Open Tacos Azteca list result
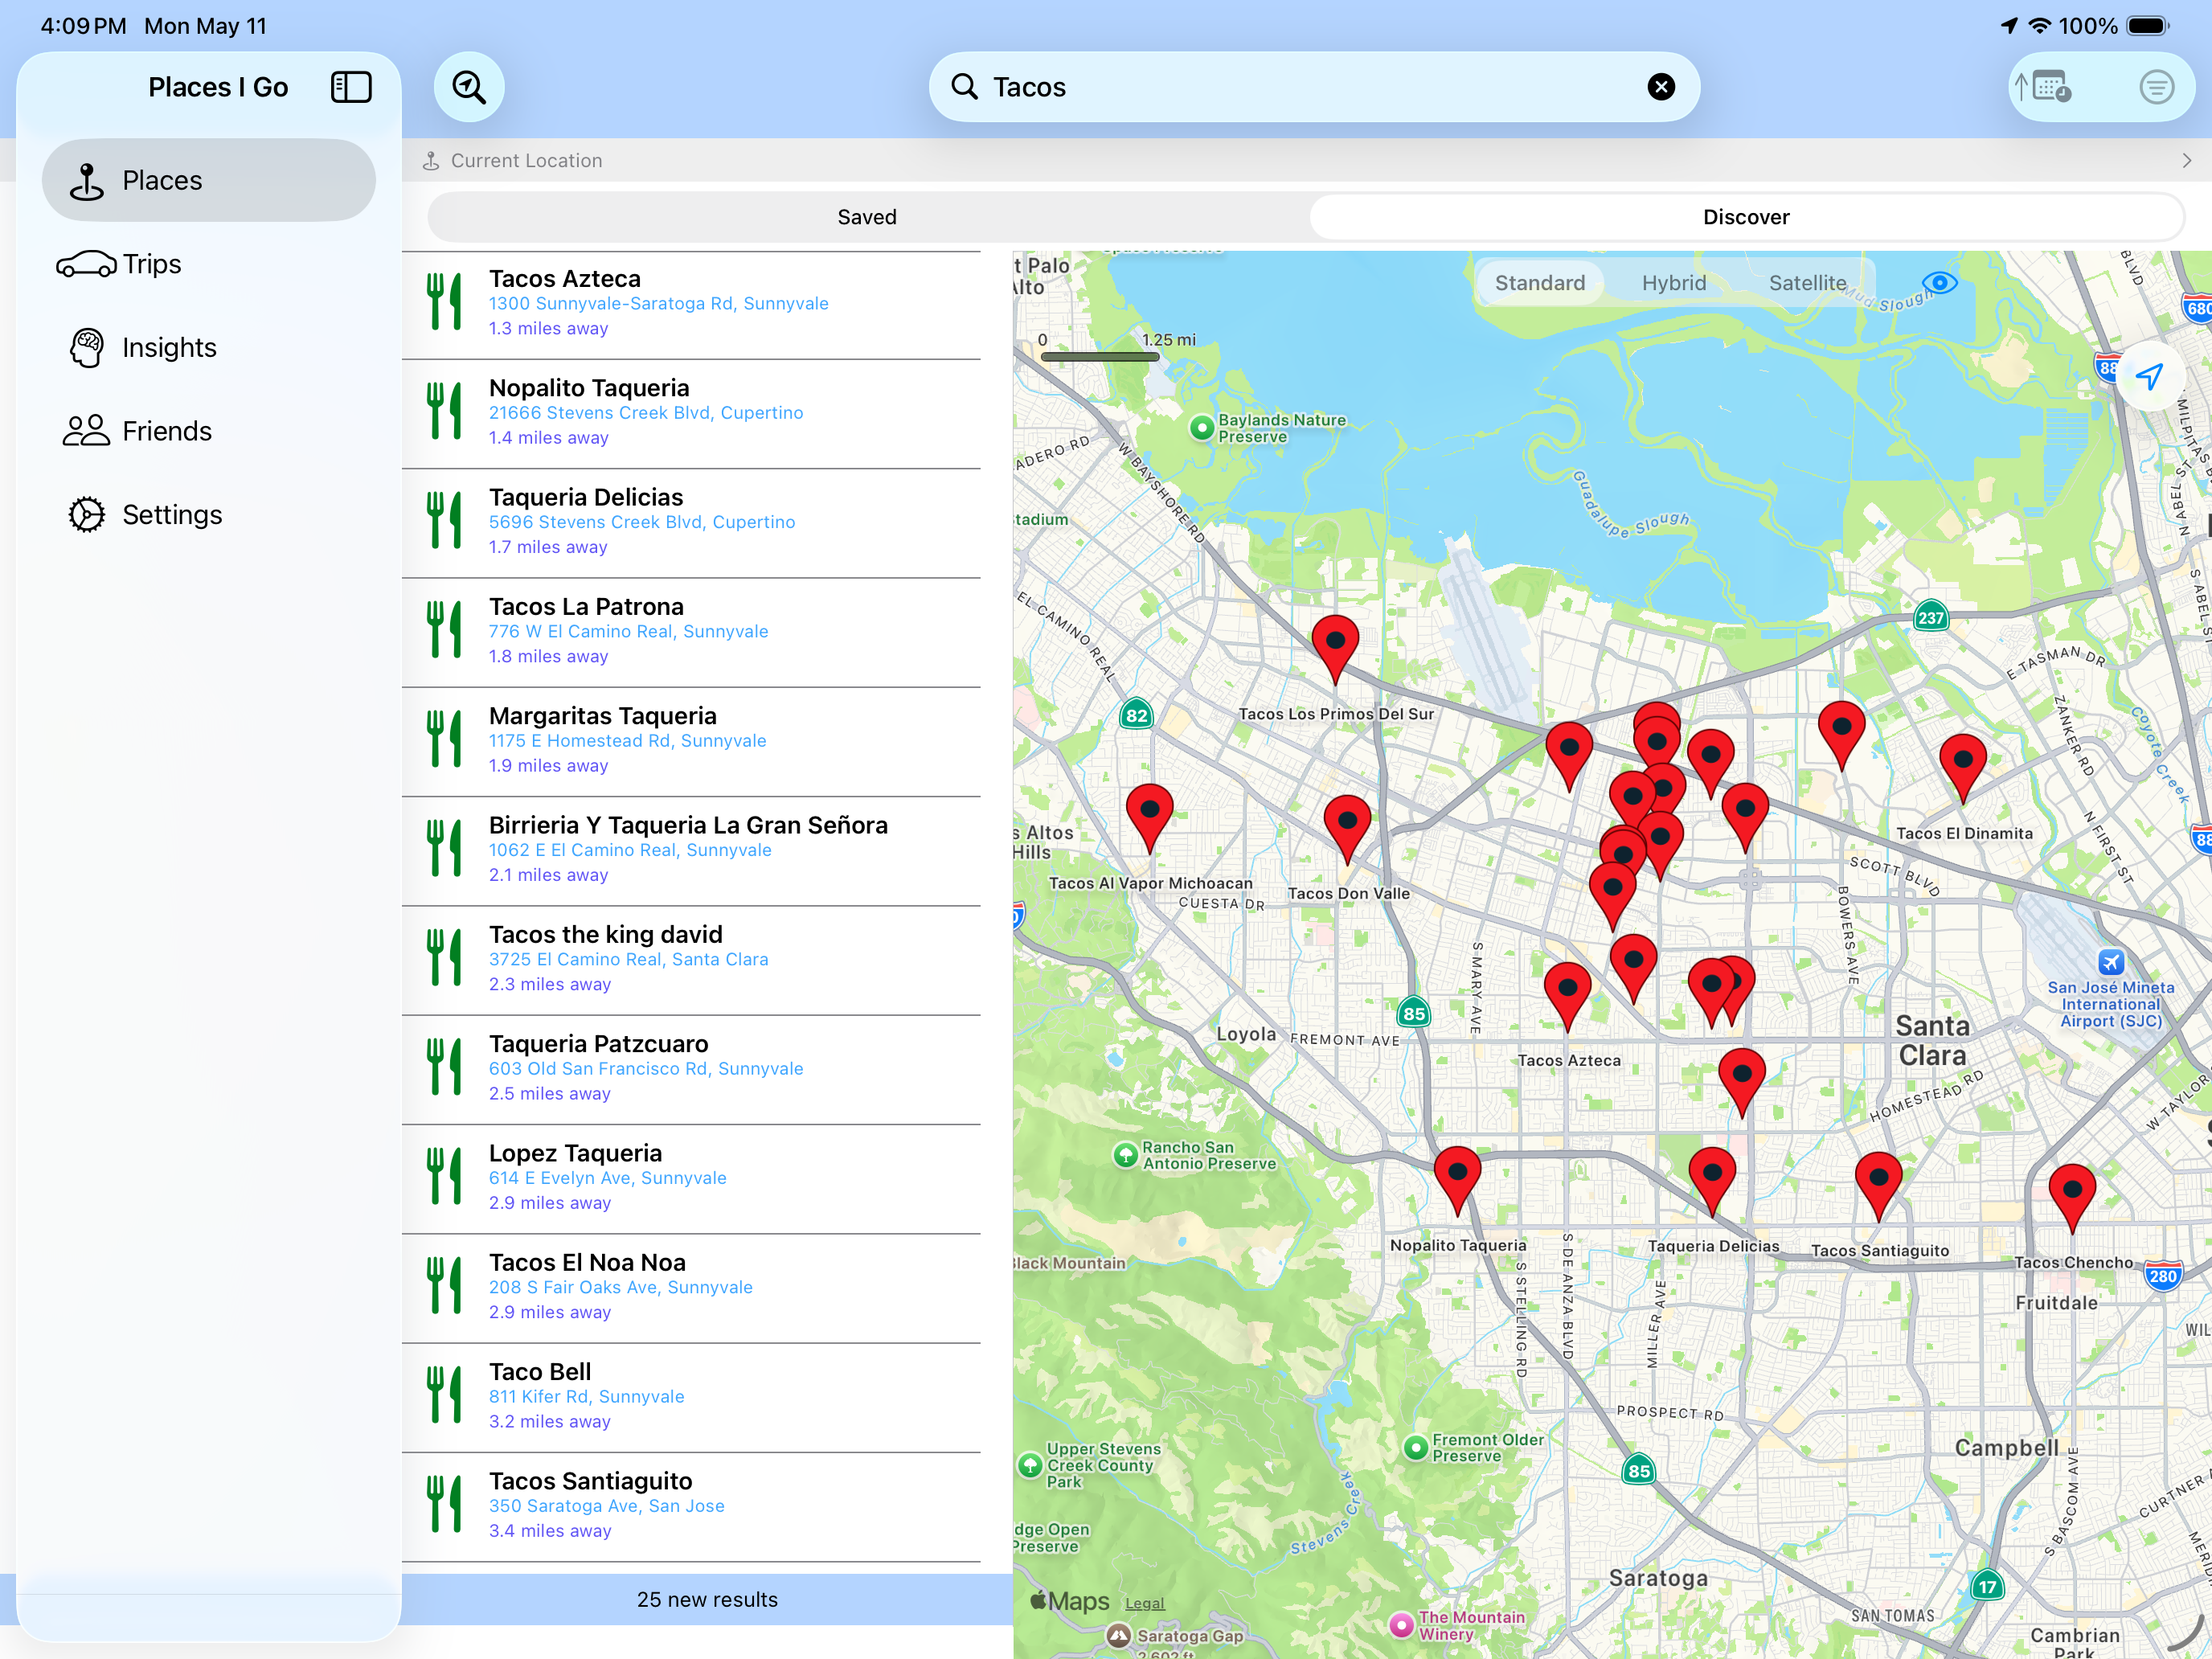2212x1659 pixels. [x=692, y=304]
